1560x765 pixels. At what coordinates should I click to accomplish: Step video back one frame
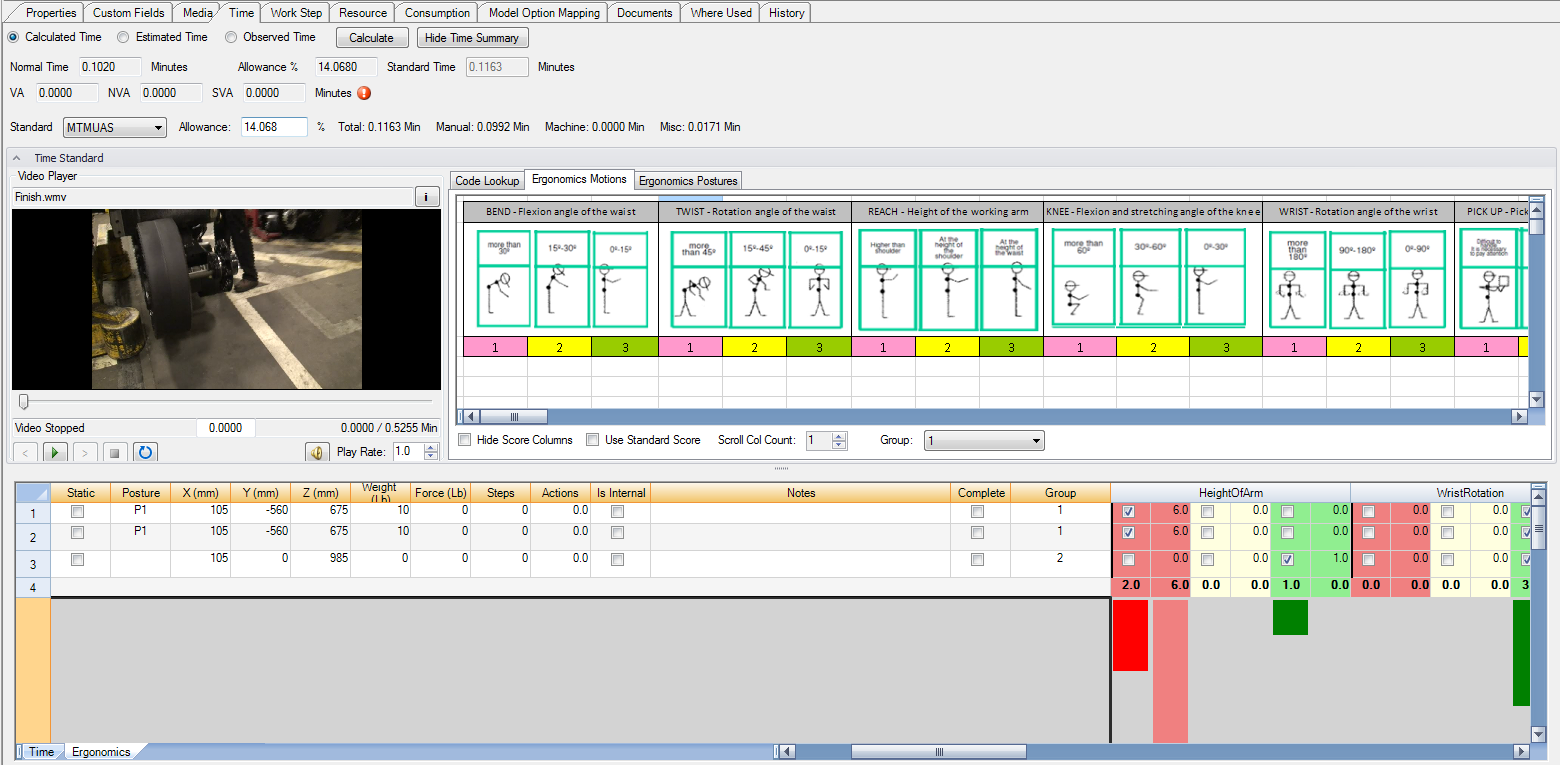click(x=25, y=452)
